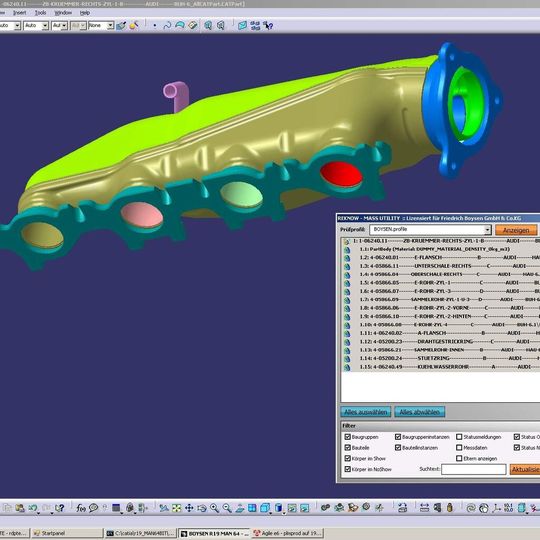The height and width of the screenshot is (540, 540).
Task: Open the Tools menu
Action: point(40,13)
